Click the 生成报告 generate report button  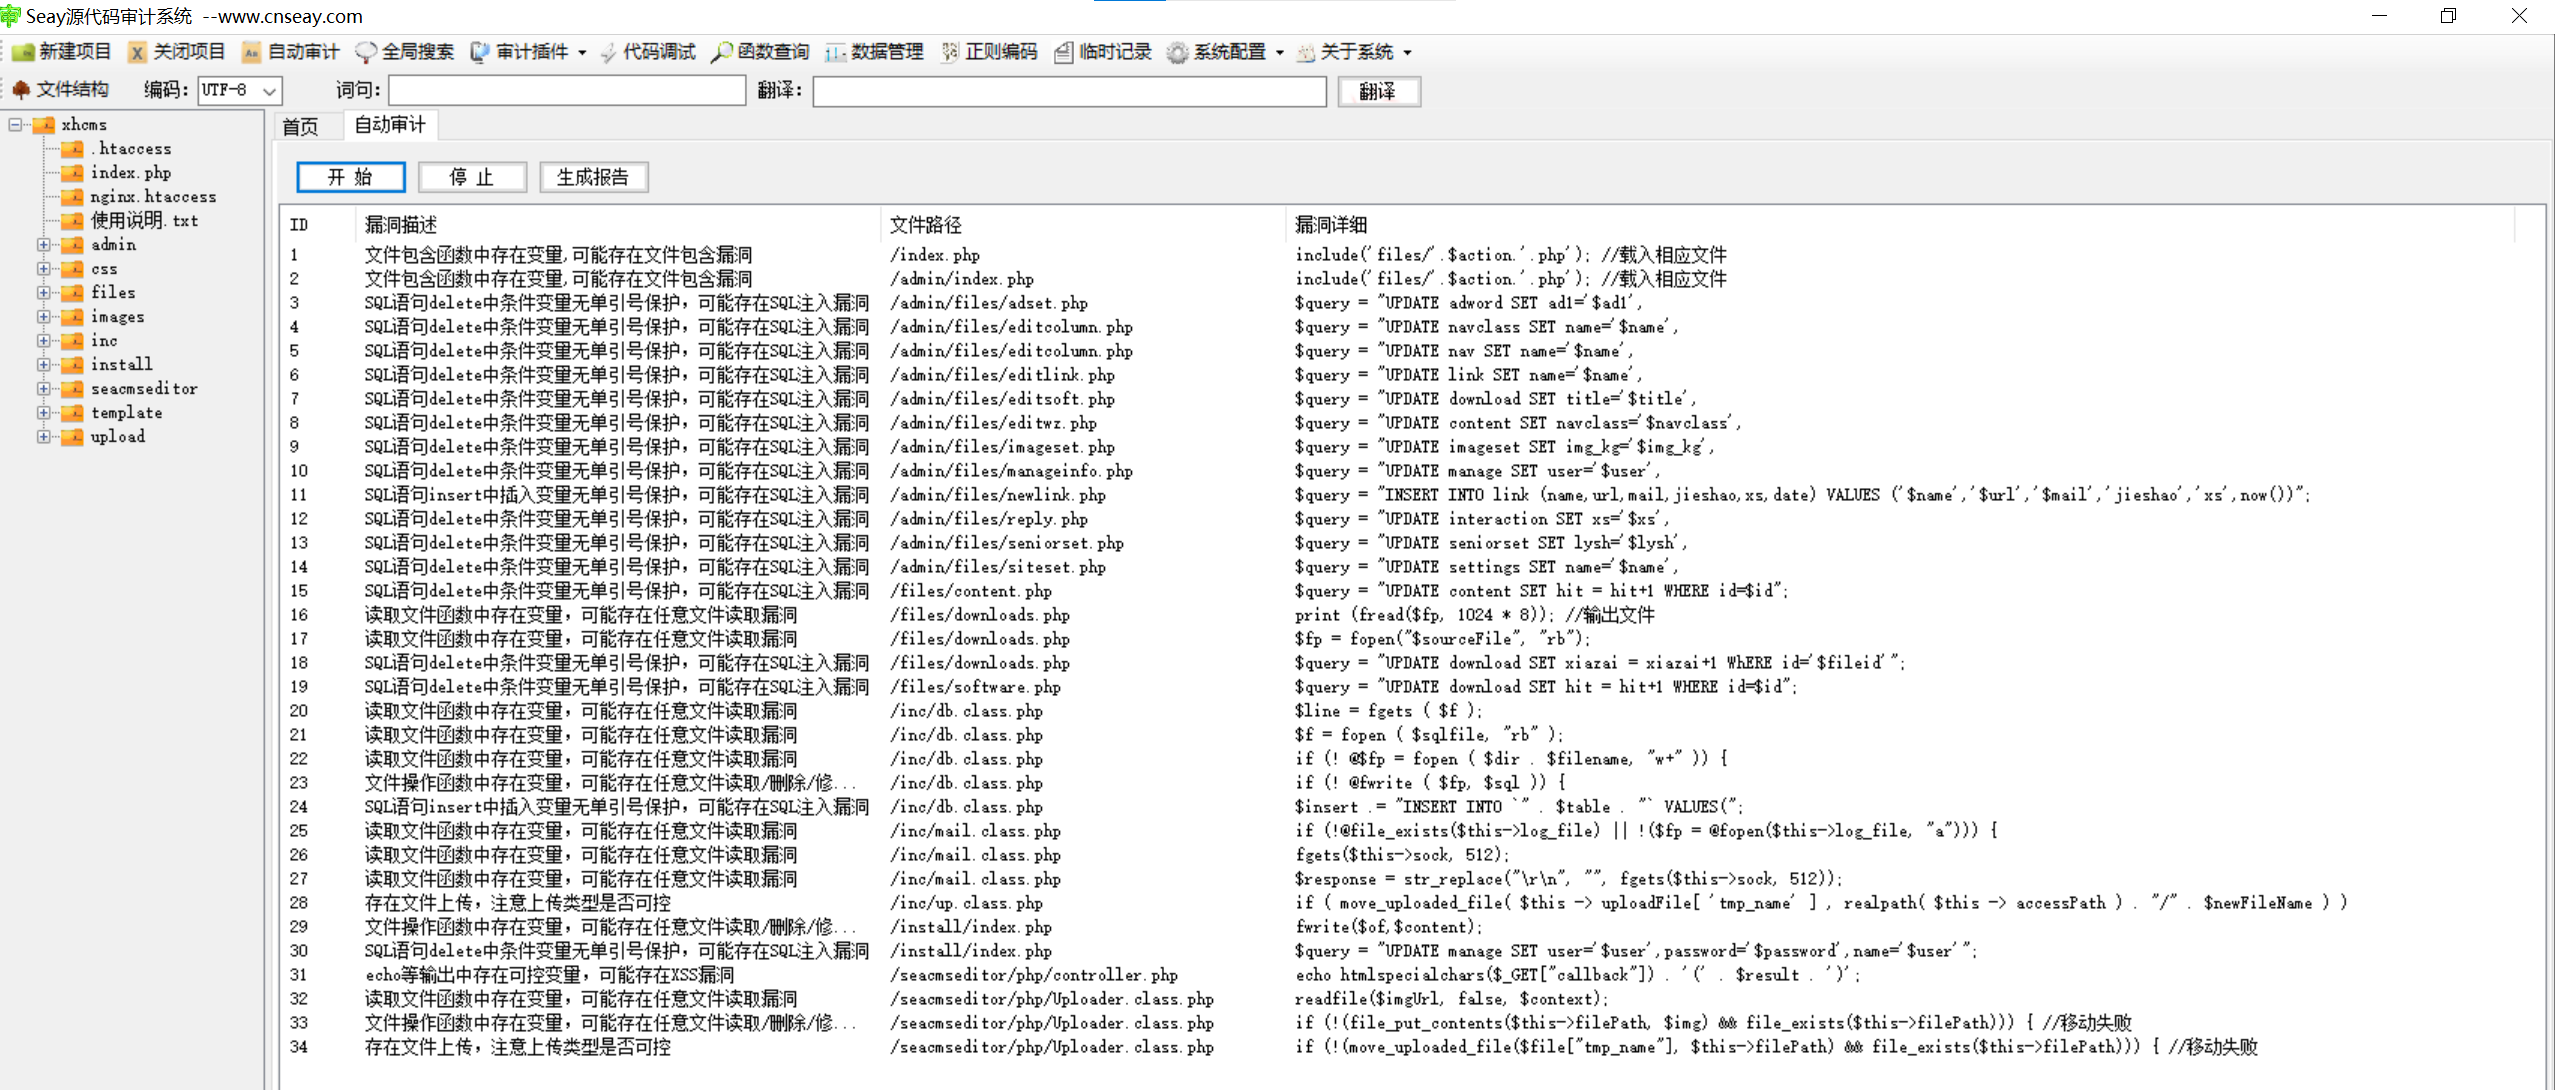pyautogui.click(x=593, y=177)
